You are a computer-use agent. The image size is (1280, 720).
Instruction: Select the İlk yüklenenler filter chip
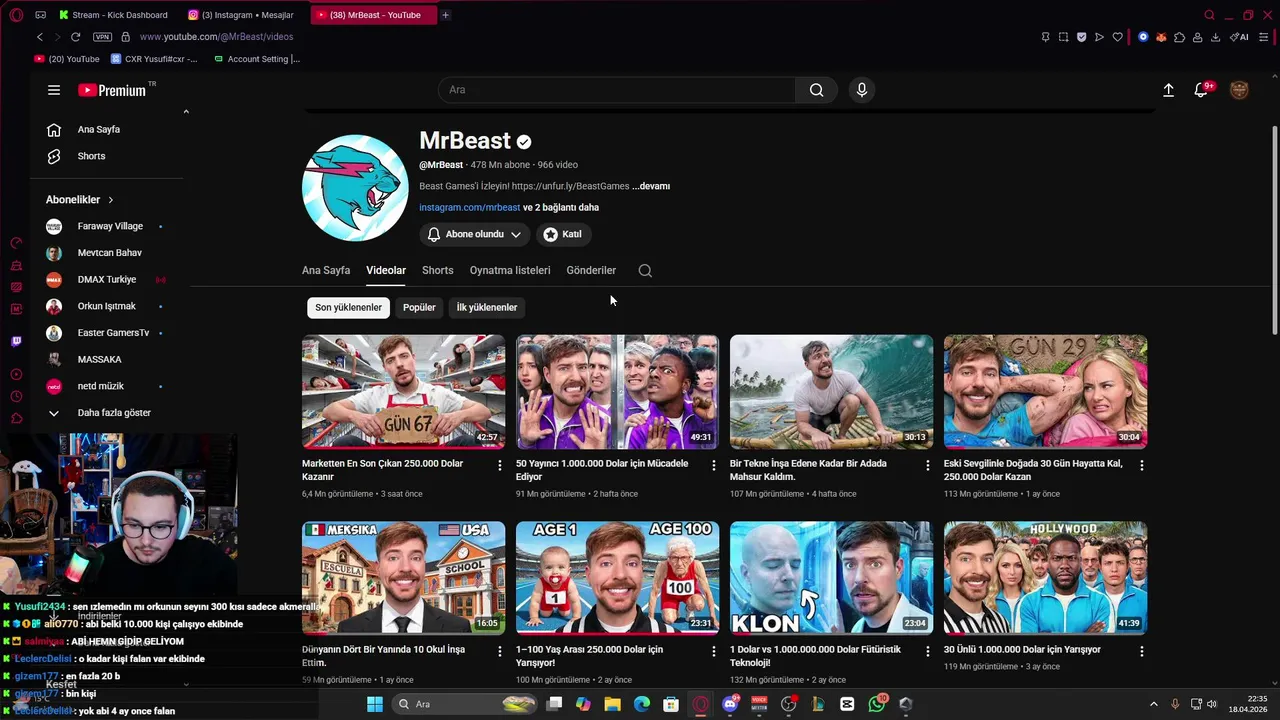(487, 307)
